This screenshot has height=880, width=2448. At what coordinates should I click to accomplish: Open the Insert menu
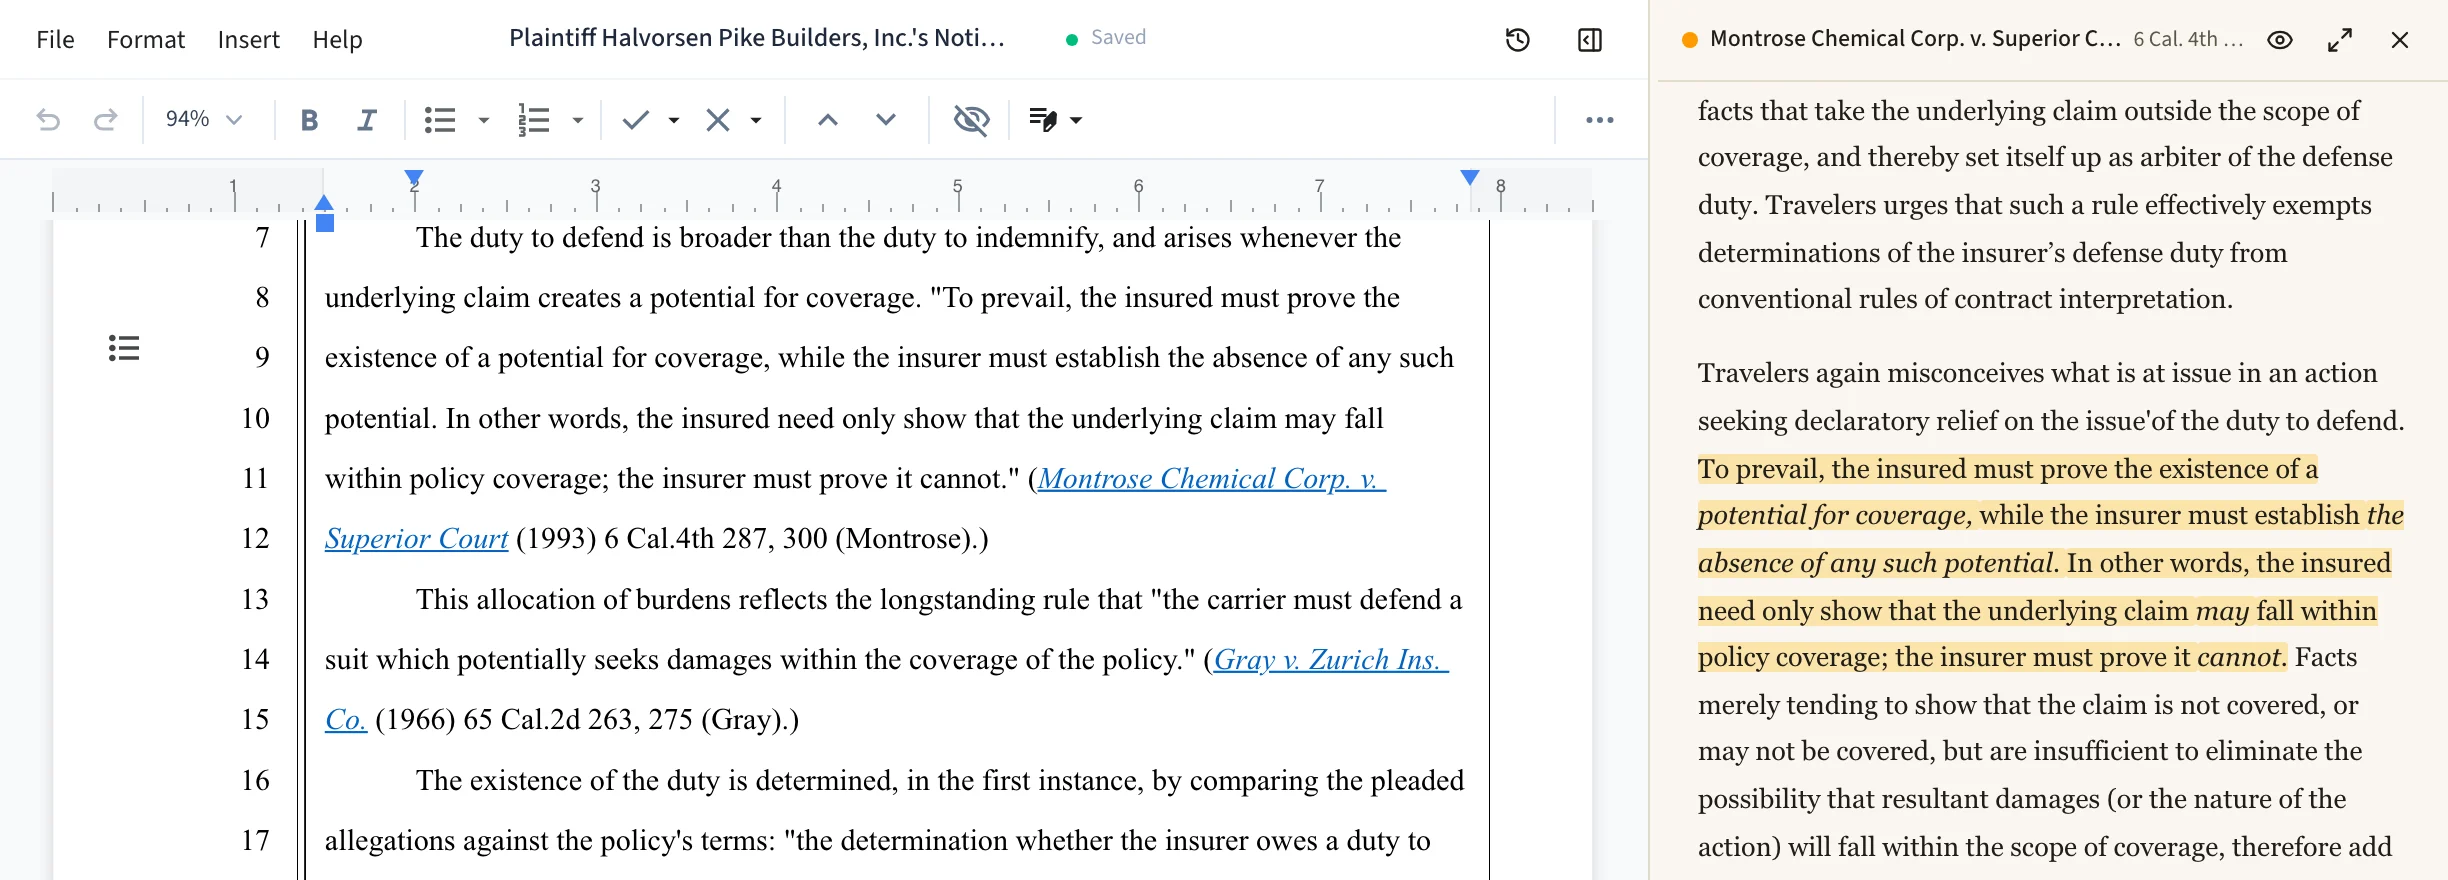[248, 40]
